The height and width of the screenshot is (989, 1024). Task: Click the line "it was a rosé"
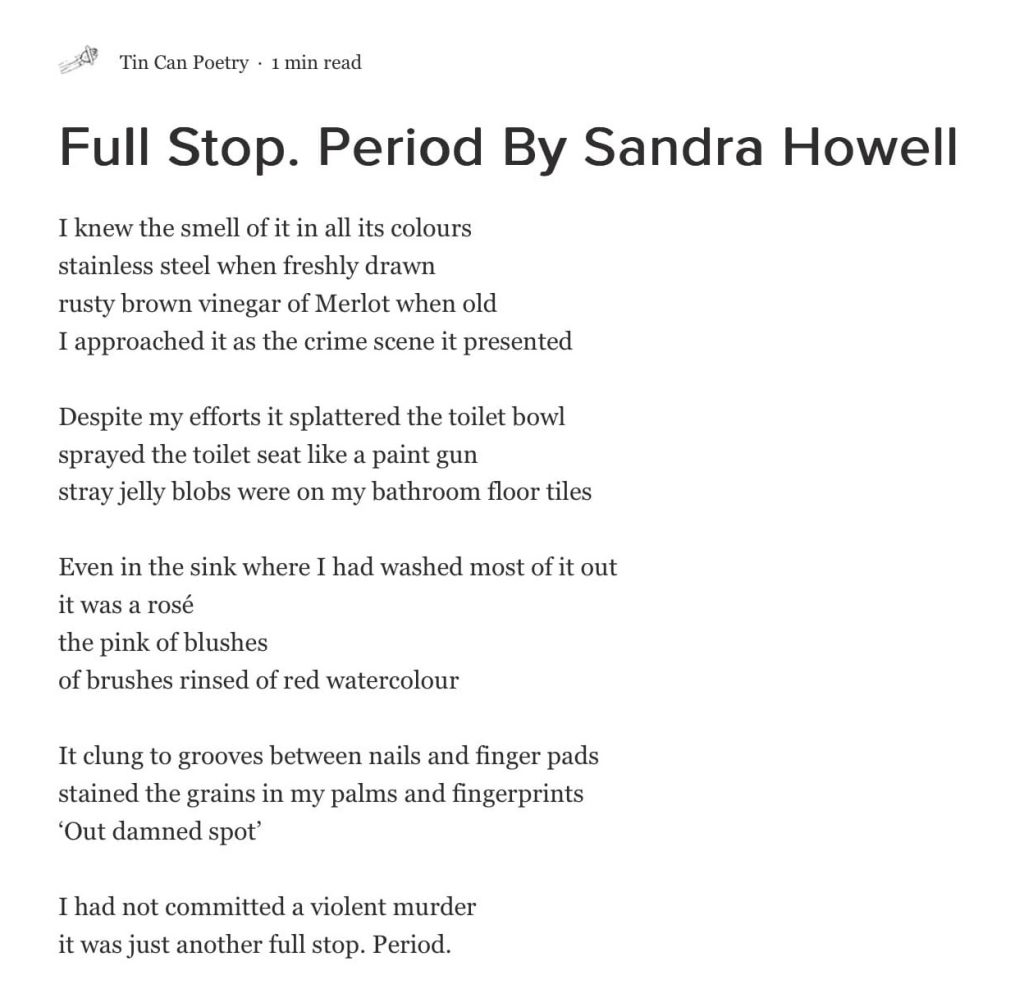click(x=125, y=605)
